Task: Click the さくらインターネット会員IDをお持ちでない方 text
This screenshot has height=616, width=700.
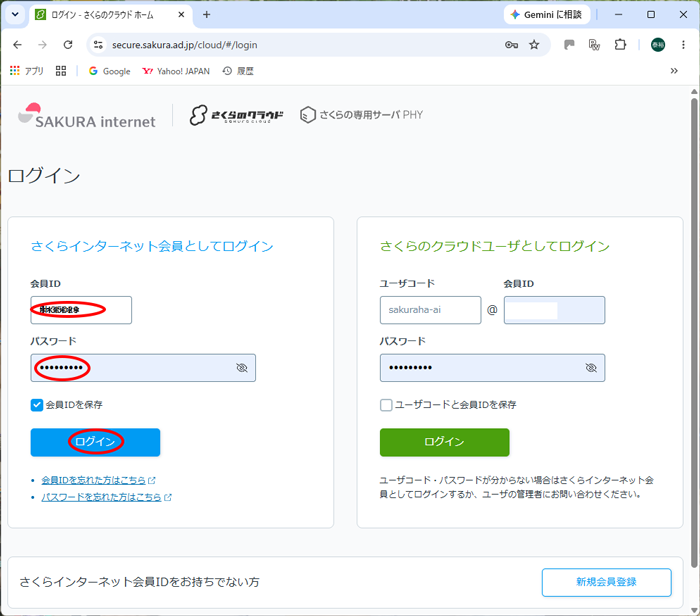Action: click(139, 582)
